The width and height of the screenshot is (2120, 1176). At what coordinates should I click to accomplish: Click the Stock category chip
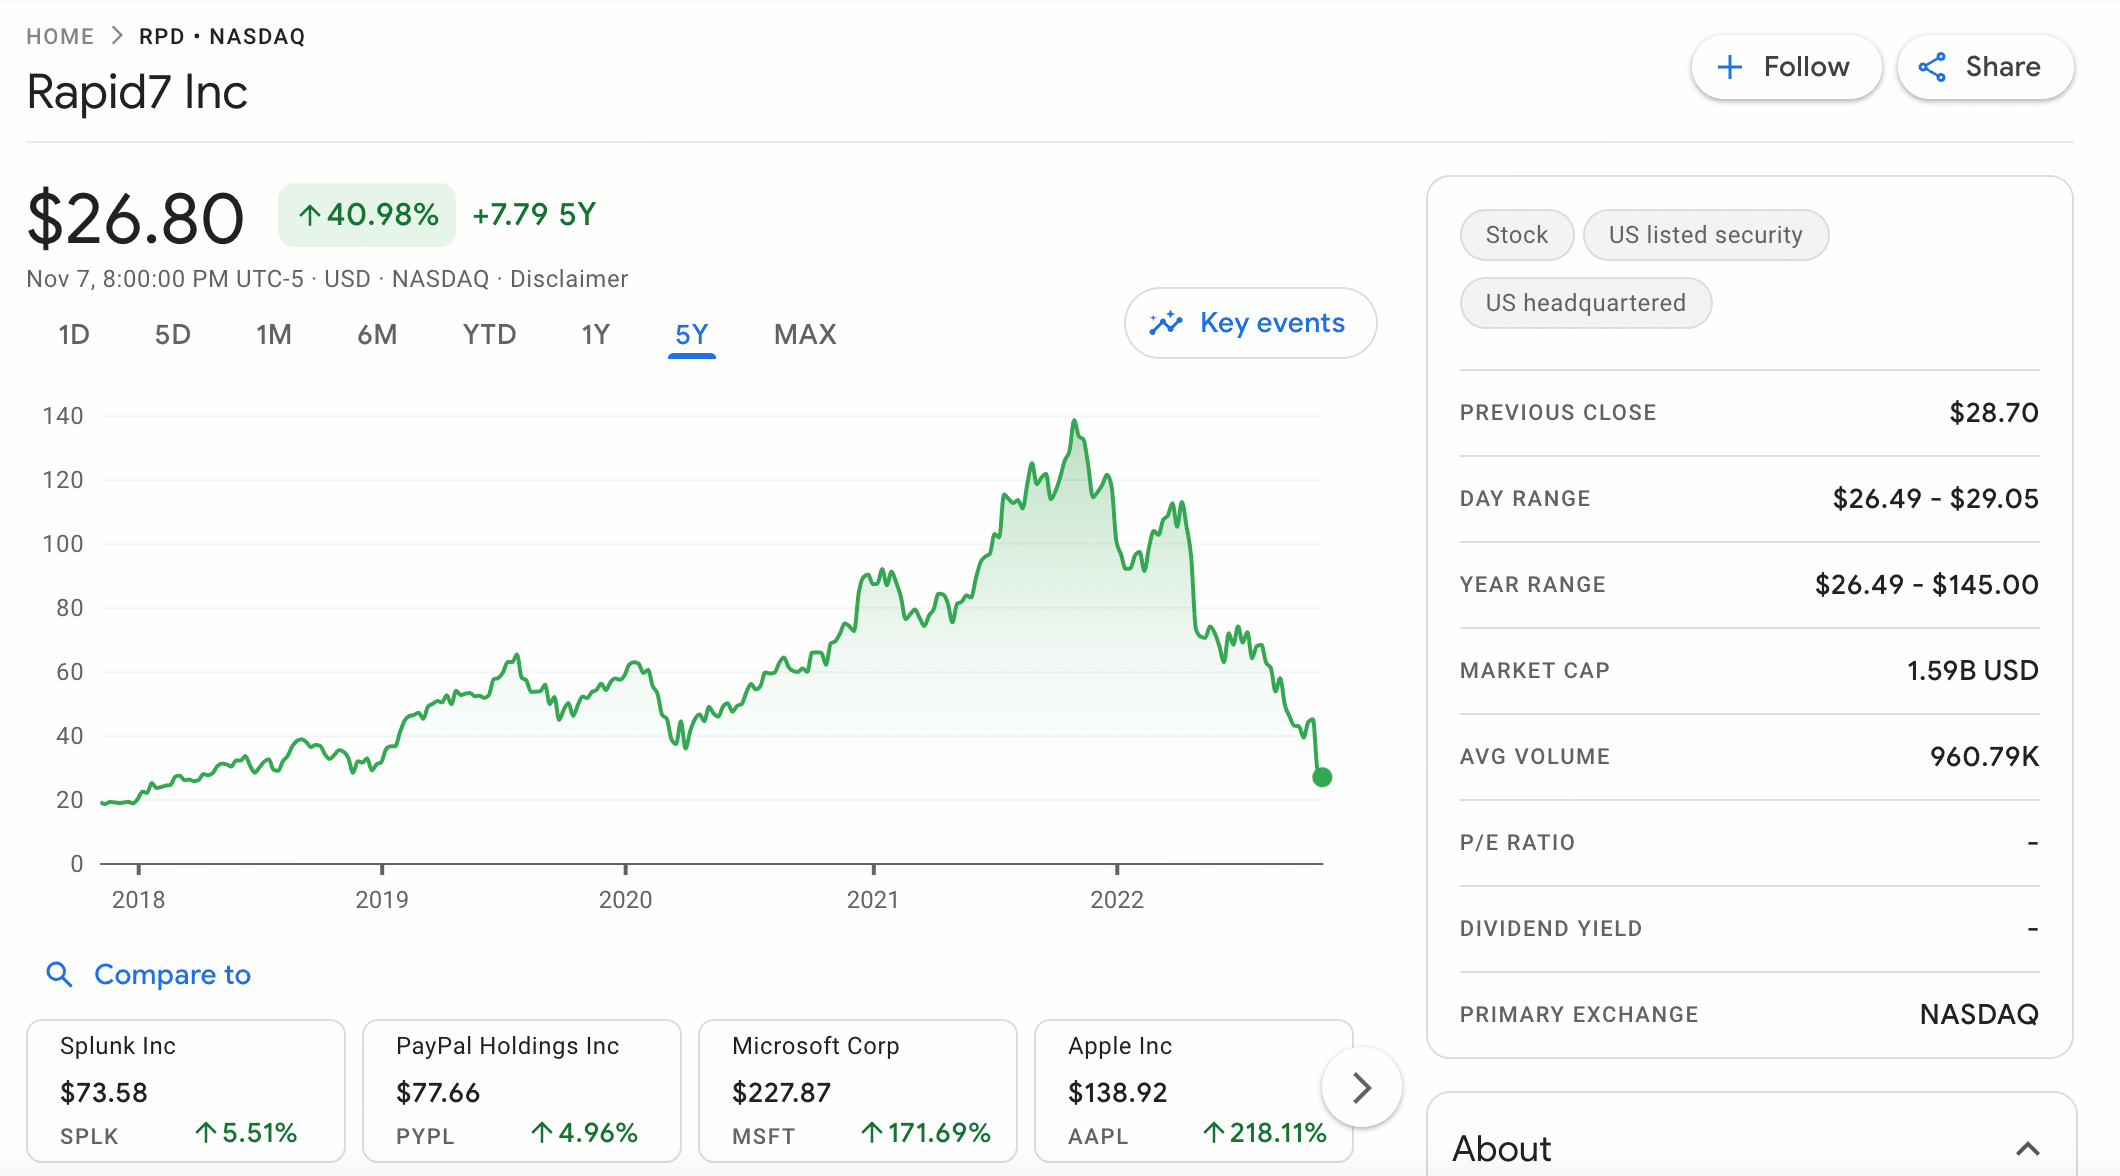(x=1516, y=235)
